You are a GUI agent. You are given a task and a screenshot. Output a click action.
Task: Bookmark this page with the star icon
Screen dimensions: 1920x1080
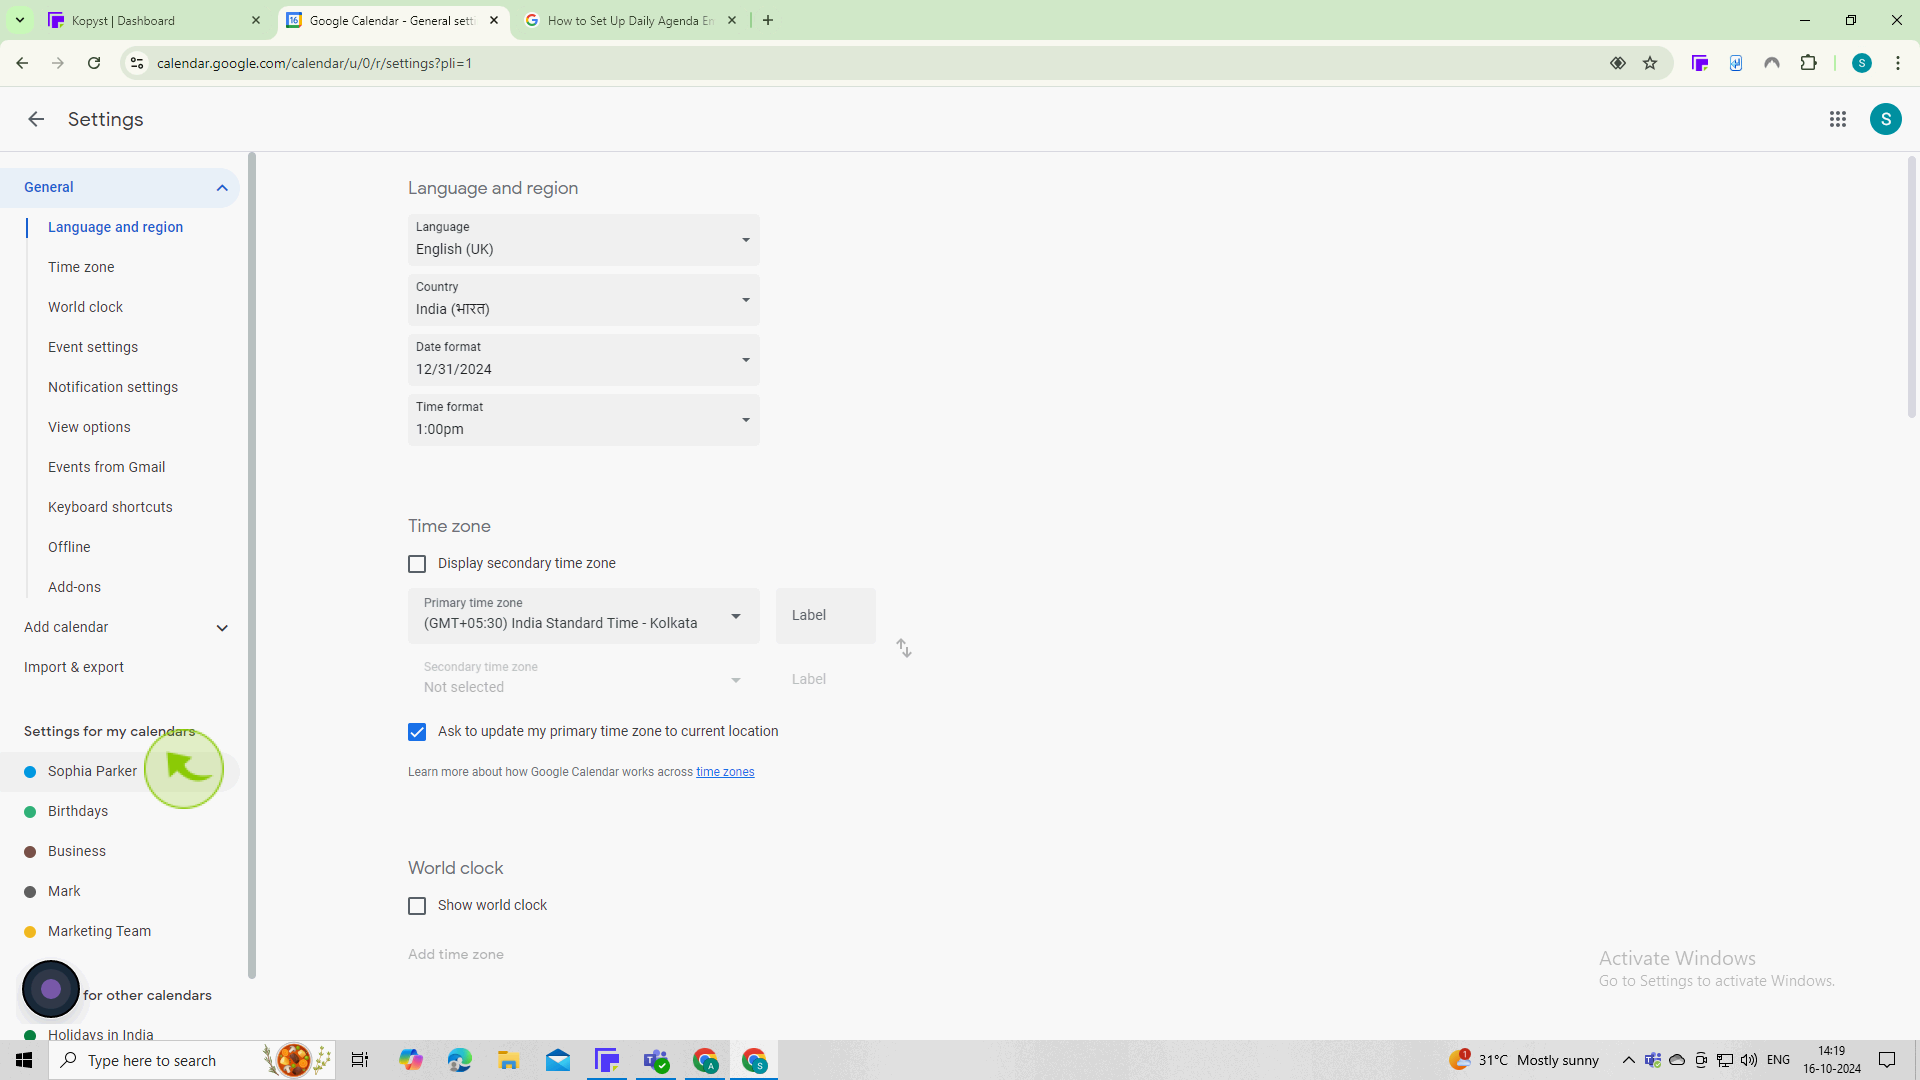point(1650,63)
